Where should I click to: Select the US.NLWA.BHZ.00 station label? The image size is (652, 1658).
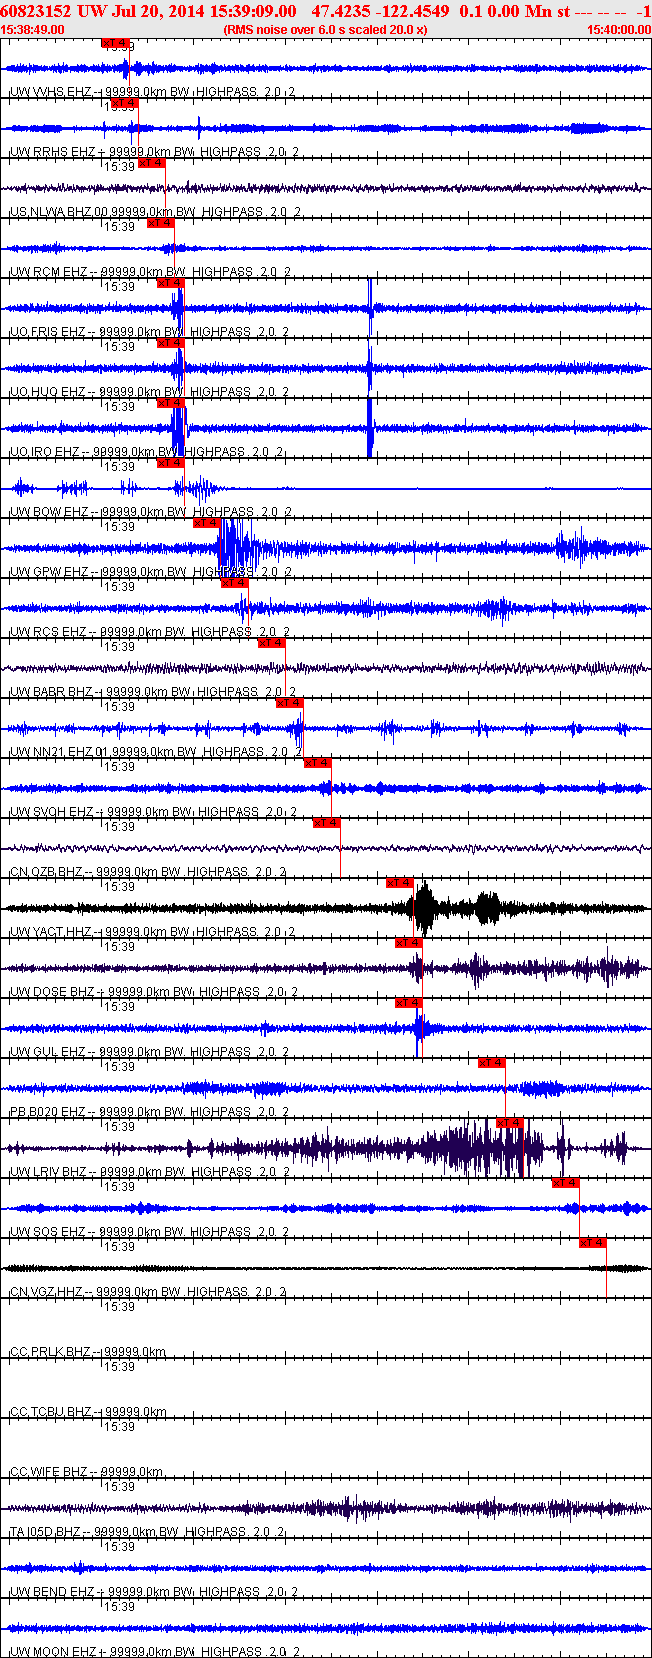point(155,212)
